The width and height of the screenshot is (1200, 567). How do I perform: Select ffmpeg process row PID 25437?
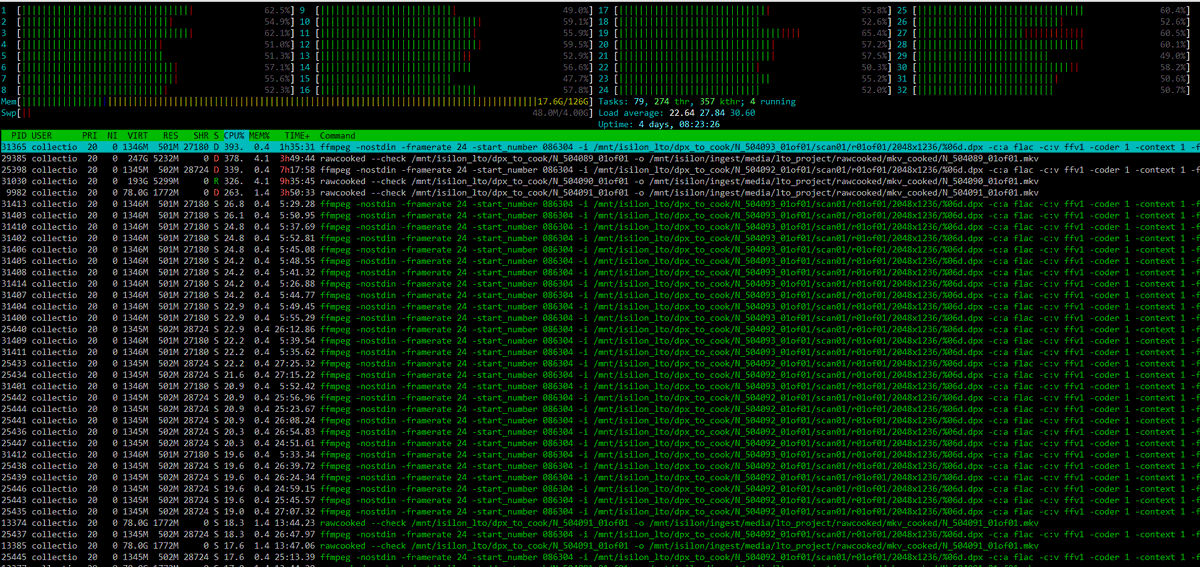600,536
